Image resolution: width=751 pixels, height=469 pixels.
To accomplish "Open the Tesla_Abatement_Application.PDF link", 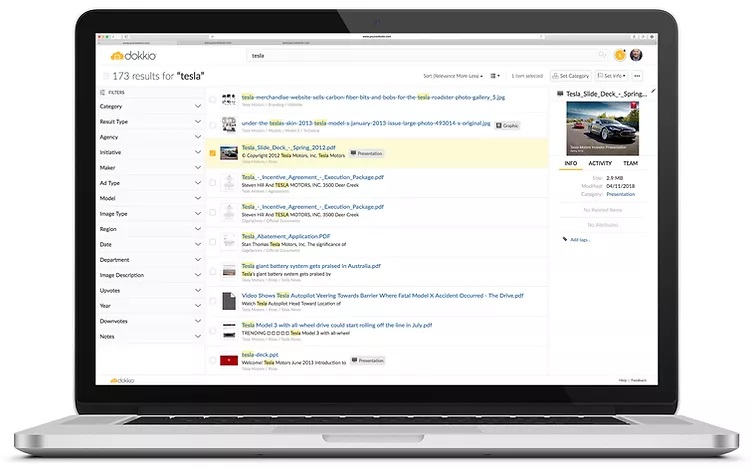I will coord(286,236).
